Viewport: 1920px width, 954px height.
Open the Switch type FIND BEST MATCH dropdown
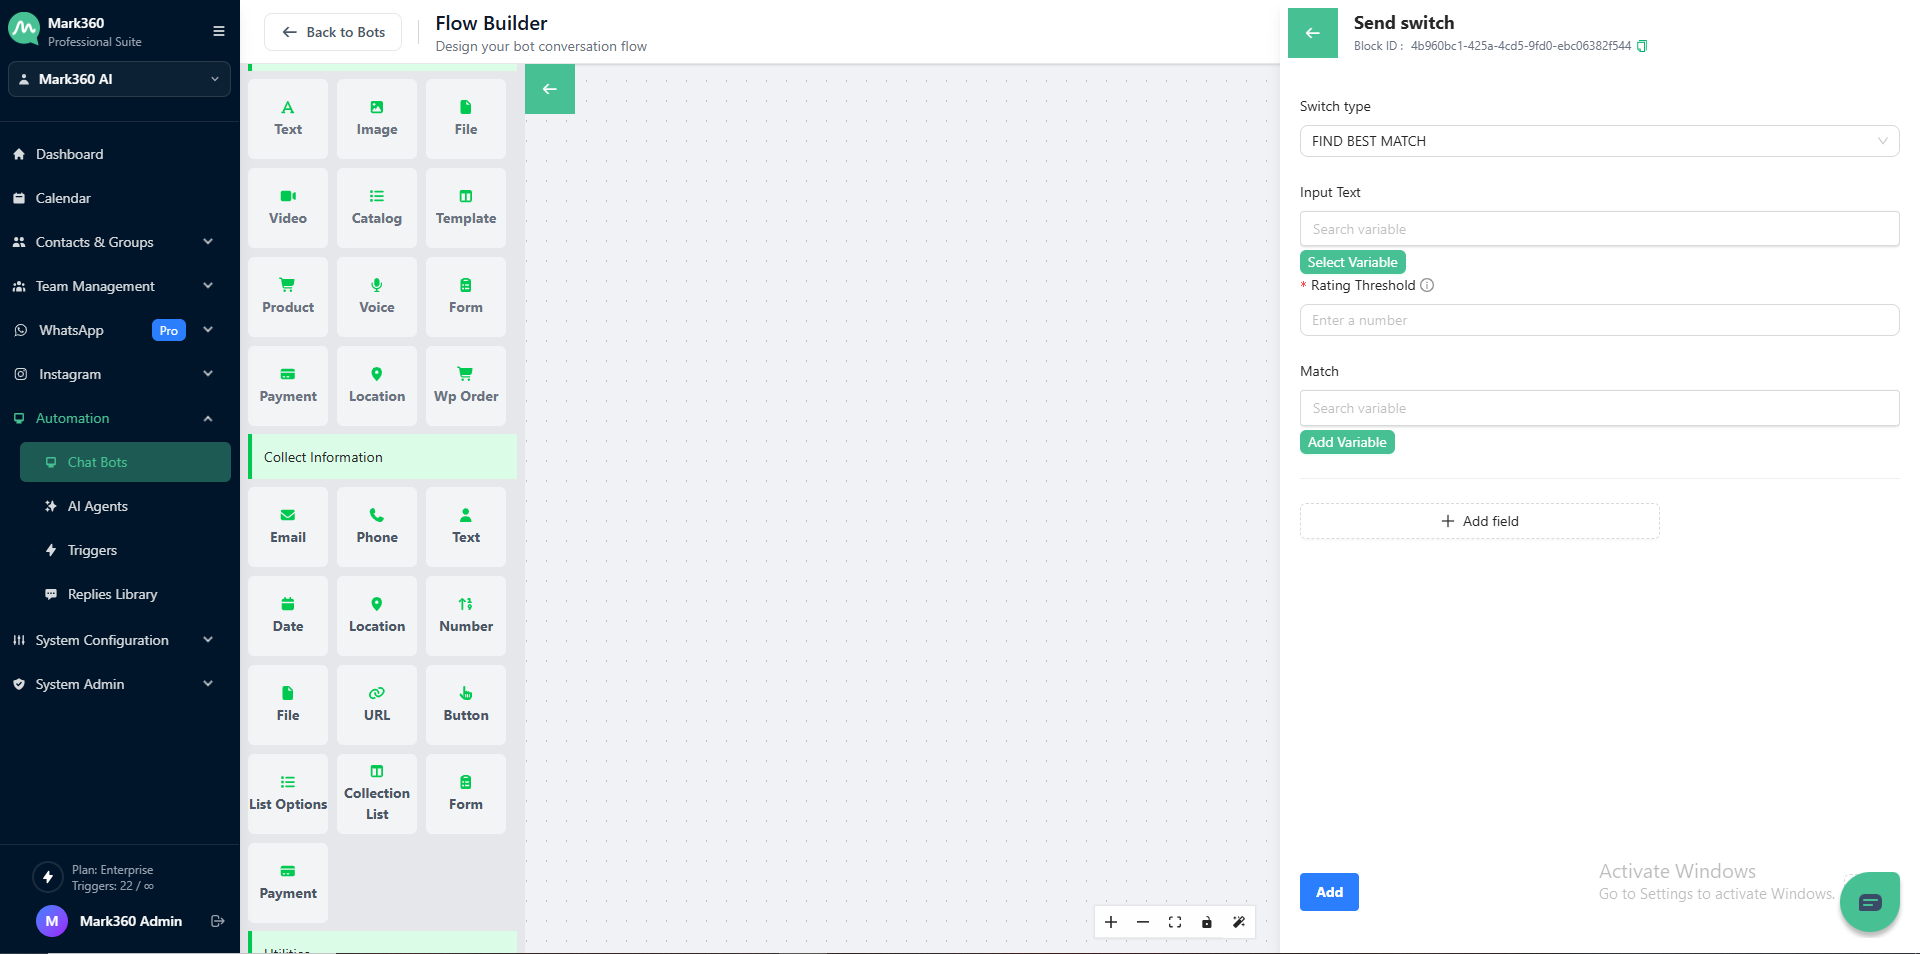pyautogui.click(x=1598, y=141)
